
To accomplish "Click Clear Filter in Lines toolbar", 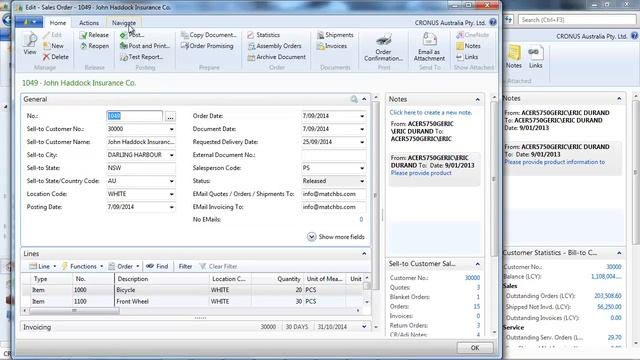I will 218,266.
